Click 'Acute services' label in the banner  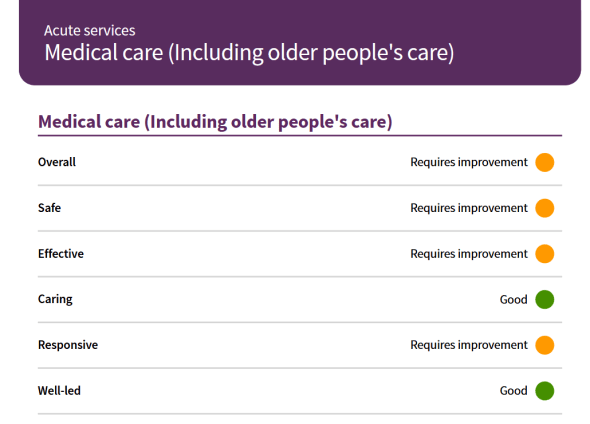90,30
